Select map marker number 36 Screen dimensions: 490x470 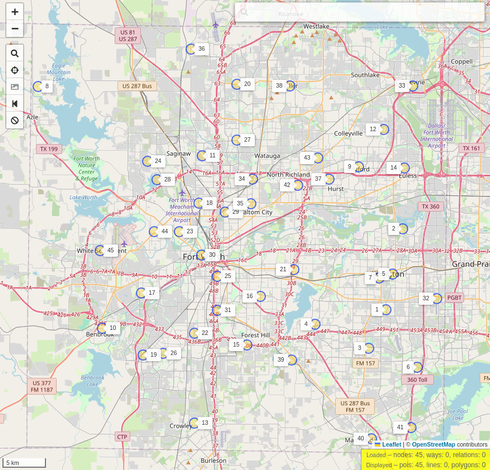click(x=191, y=49)
